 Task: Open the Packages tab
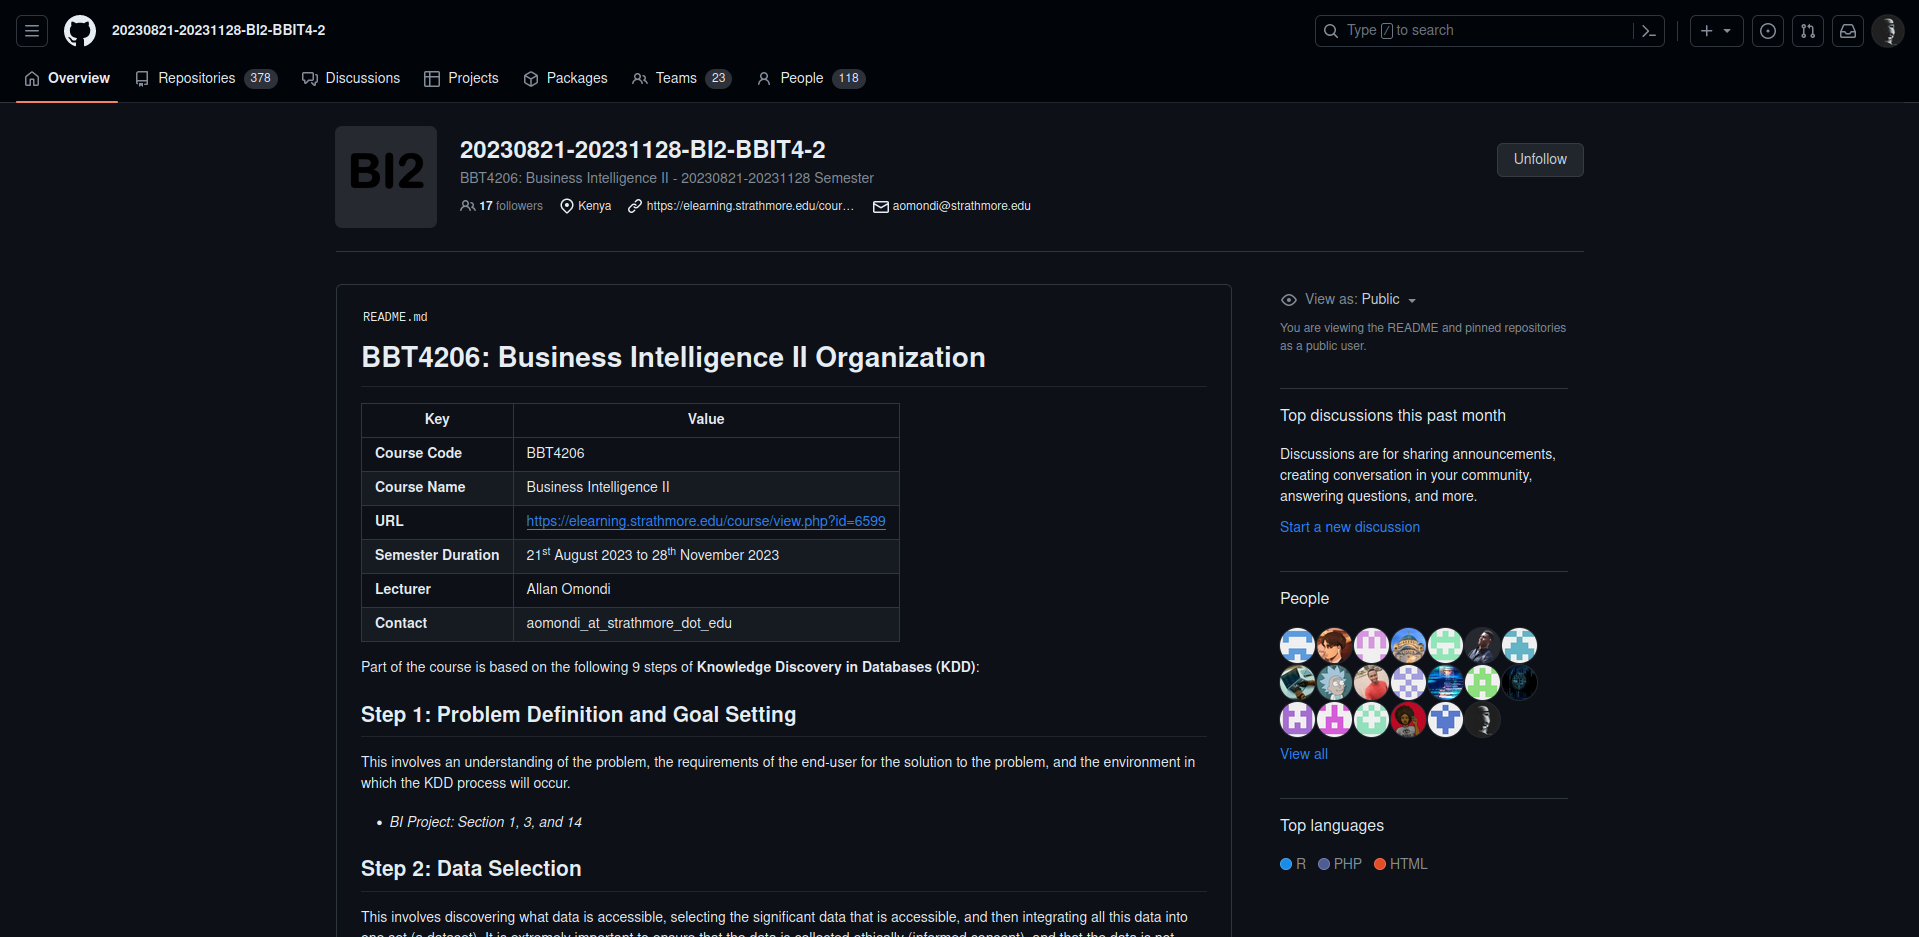pos(565,78)
